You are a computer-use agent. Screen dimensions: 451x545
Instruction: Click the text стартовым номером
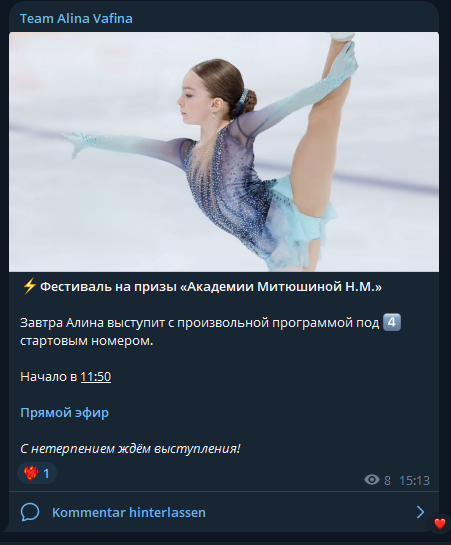[x=87, y=341]
